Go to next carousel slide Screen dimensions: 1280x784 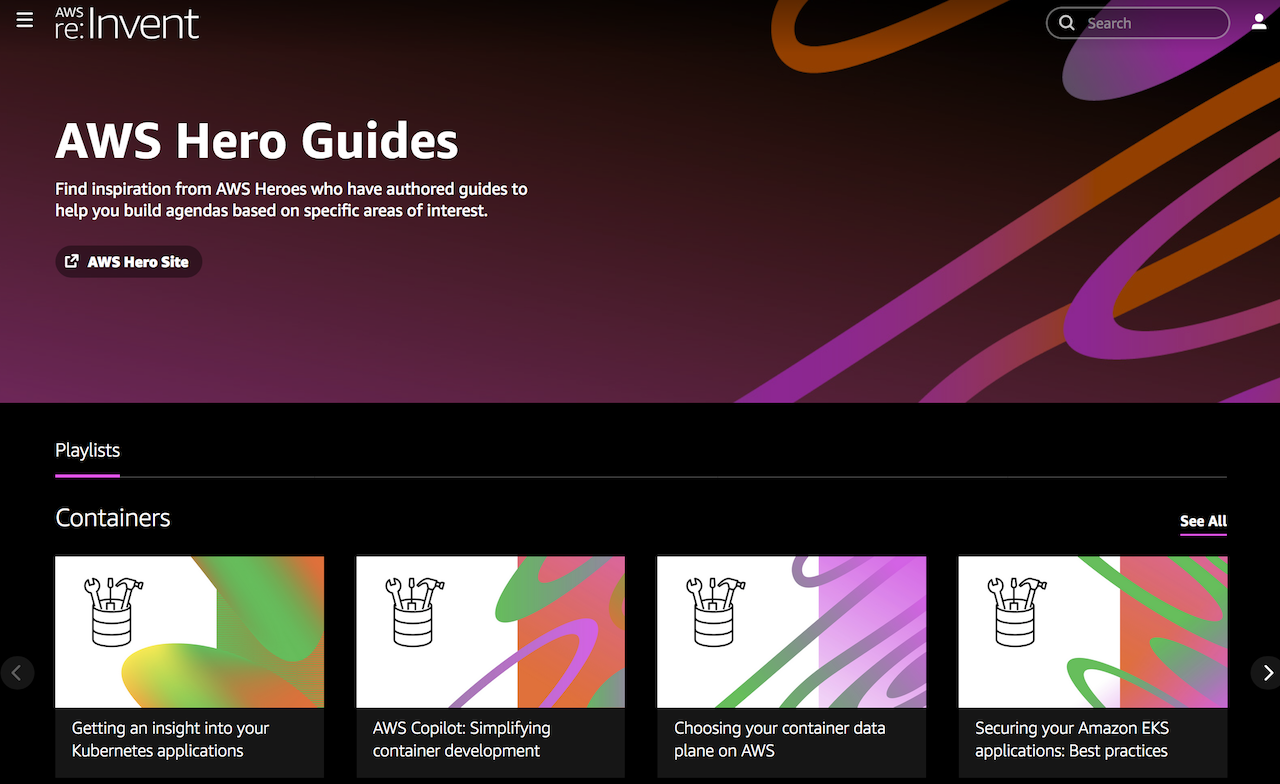point(1266,673)
